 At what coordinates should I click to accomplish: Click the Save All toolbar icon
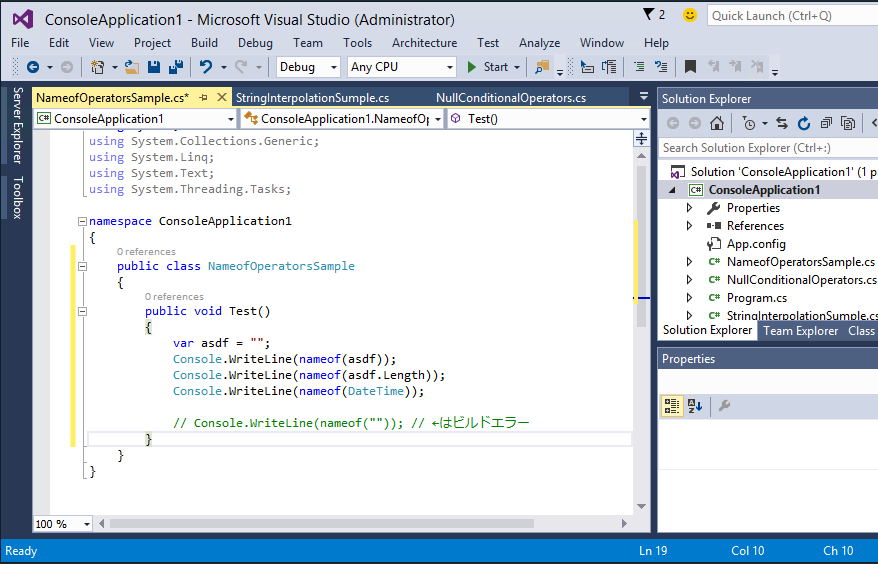coord(176,67)
